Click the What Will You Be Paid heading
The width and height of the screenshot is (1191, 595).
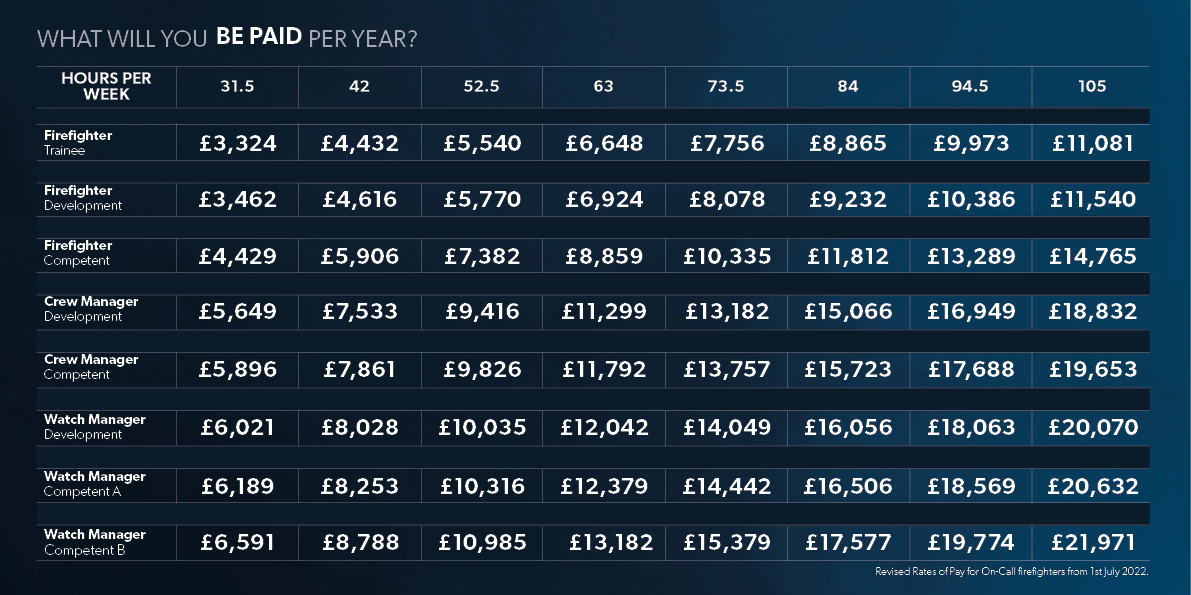[227, 38]
